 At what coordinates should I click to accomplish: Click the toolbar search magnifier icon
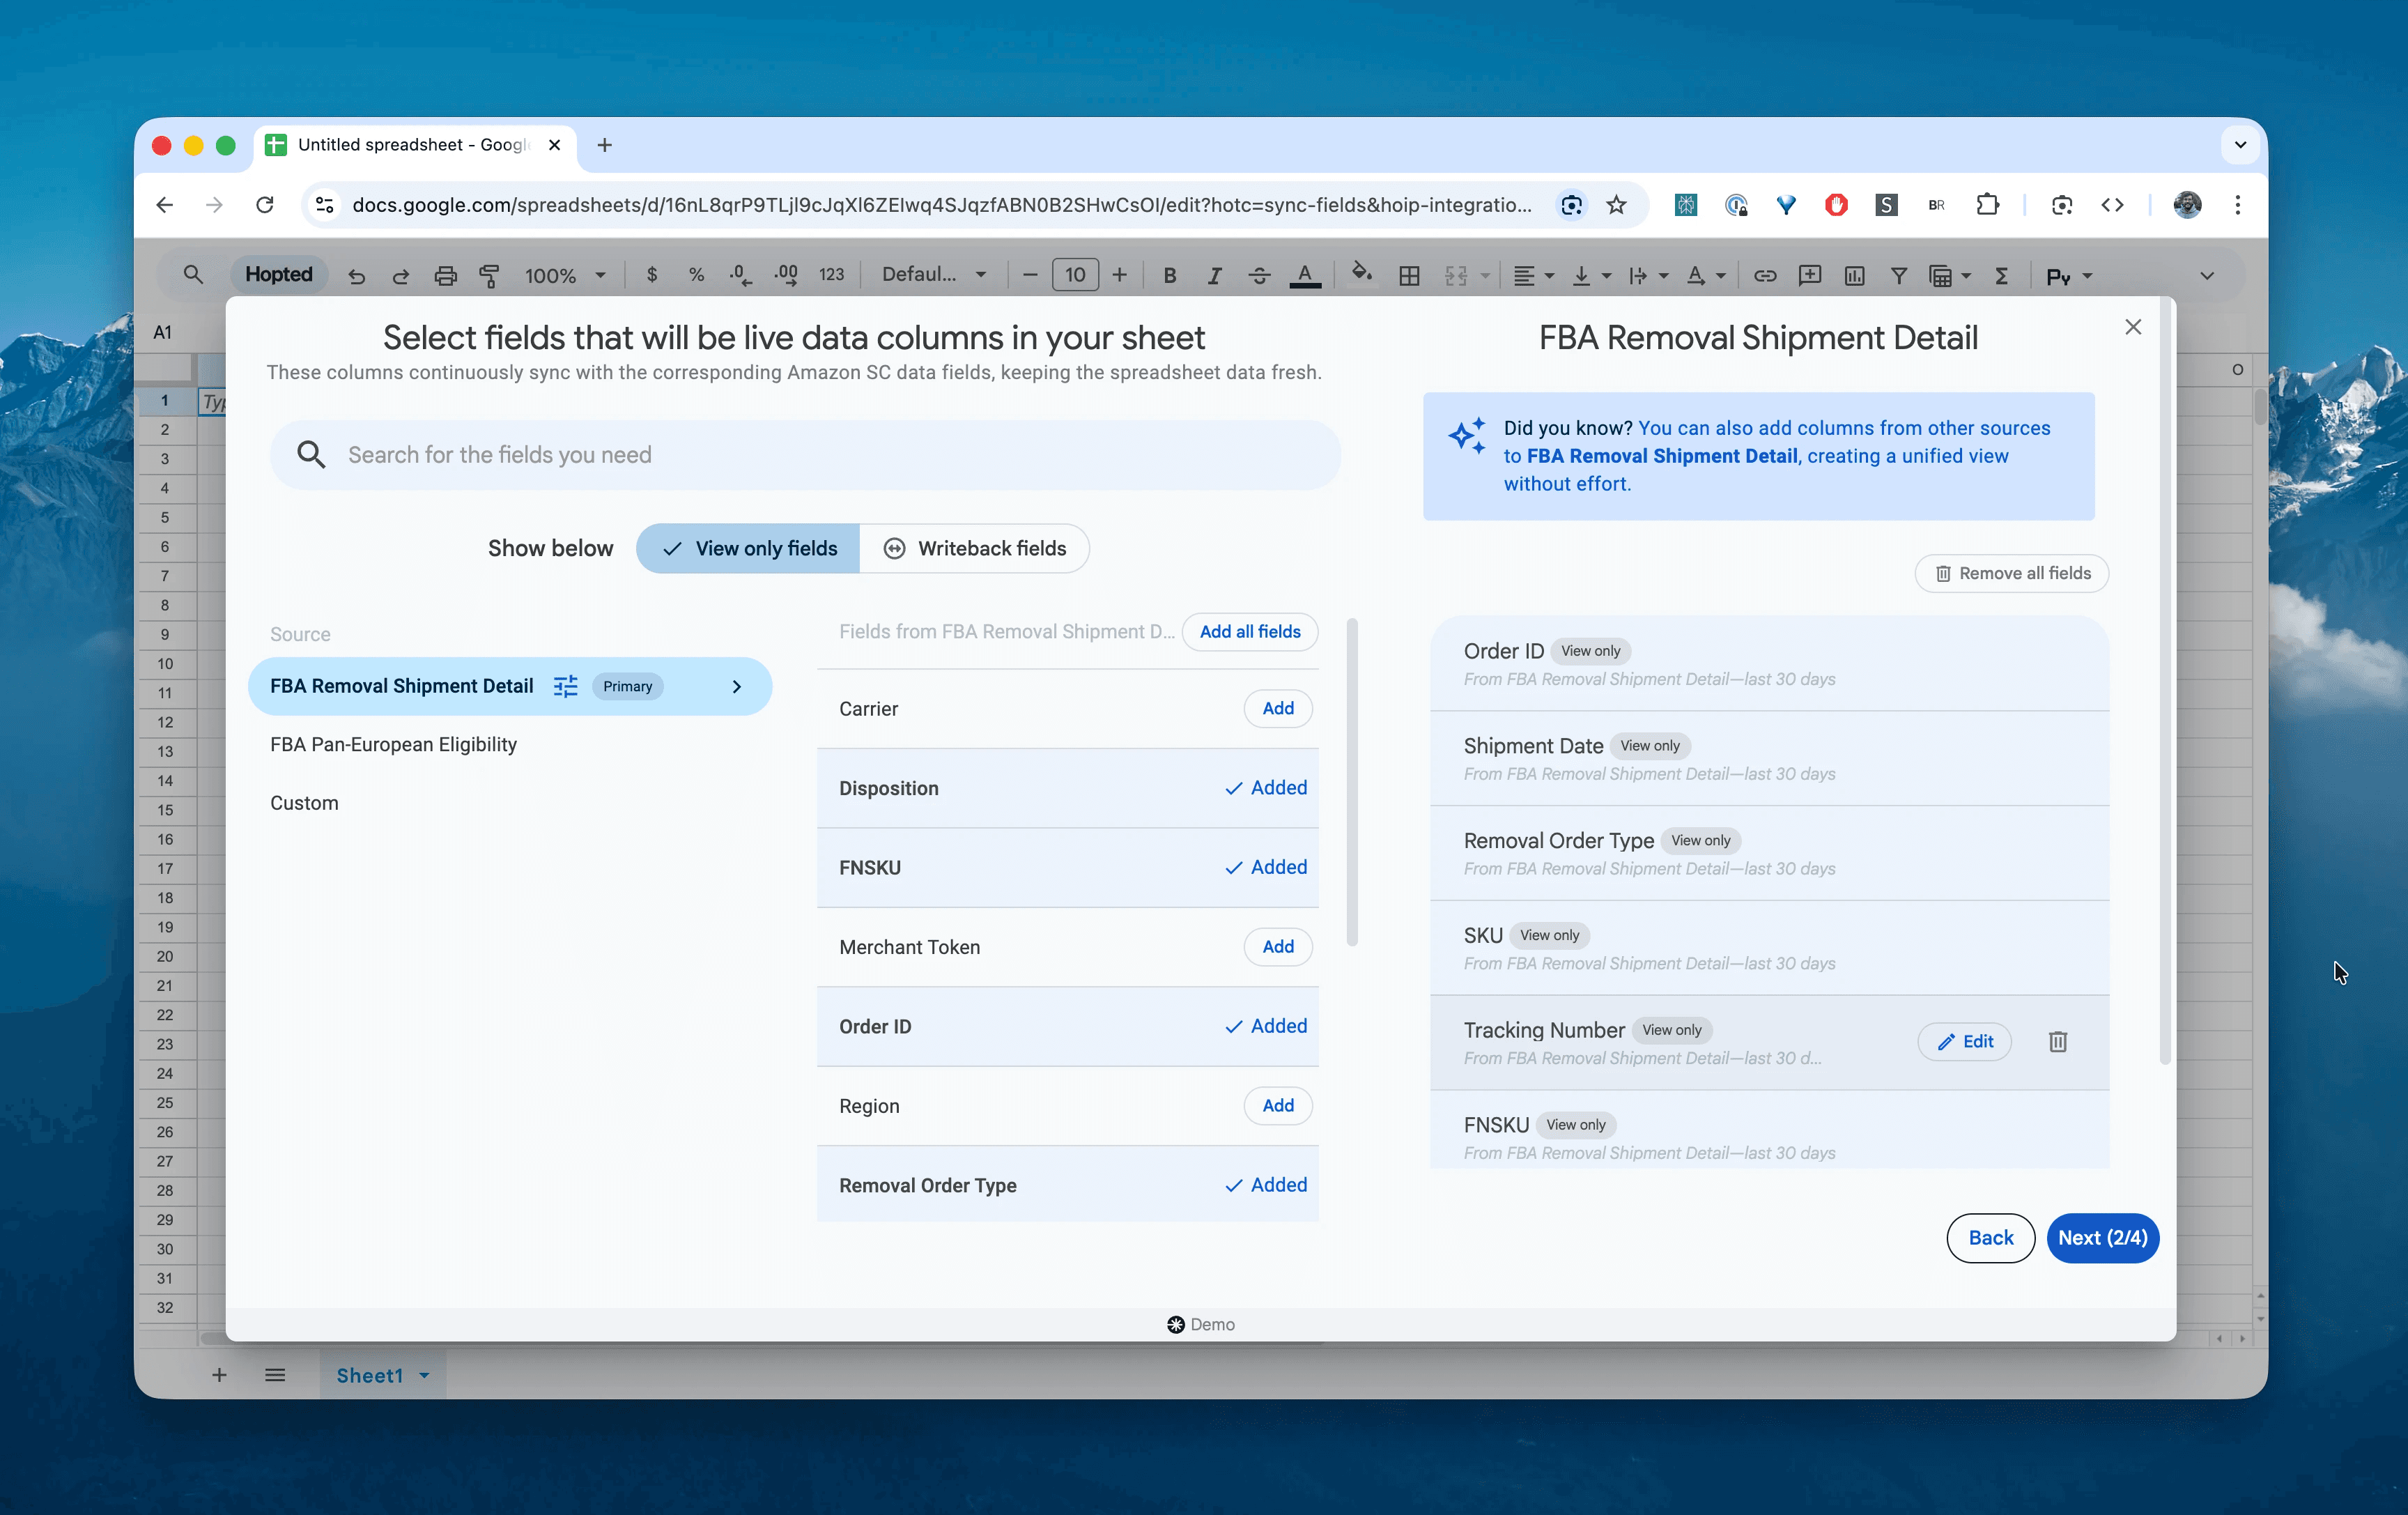click(193, 274)
